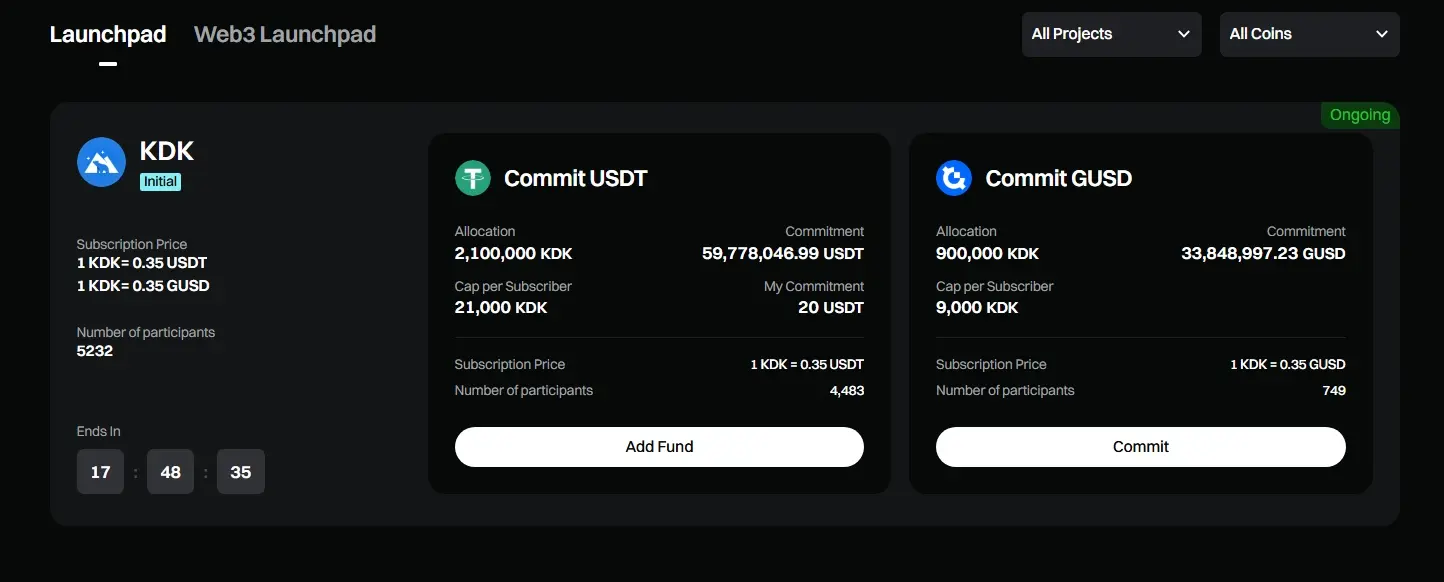Click the All Coins chevron arrow
This screenshot has height=582, width=1444.
(x=1382, y=34)
